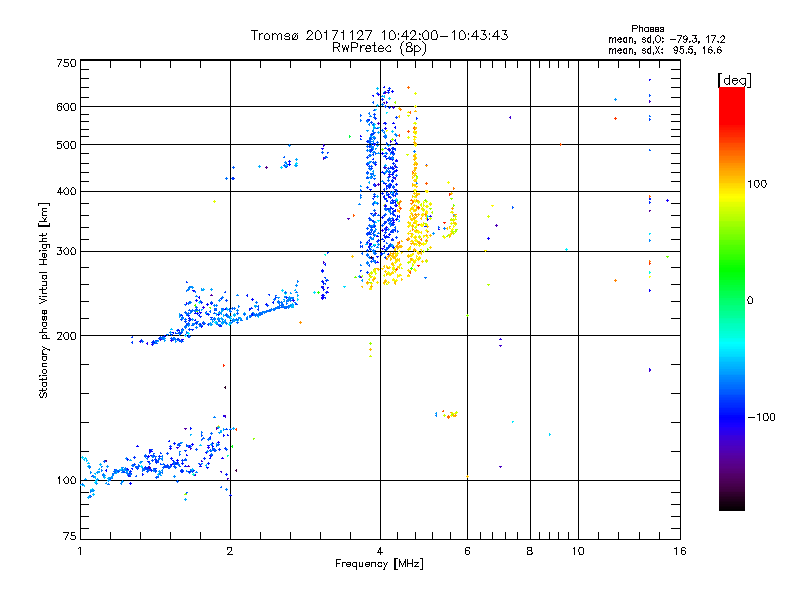The image size is (800, 600).
Task: Click the colorbar label "100"
Action: (757, 184)
